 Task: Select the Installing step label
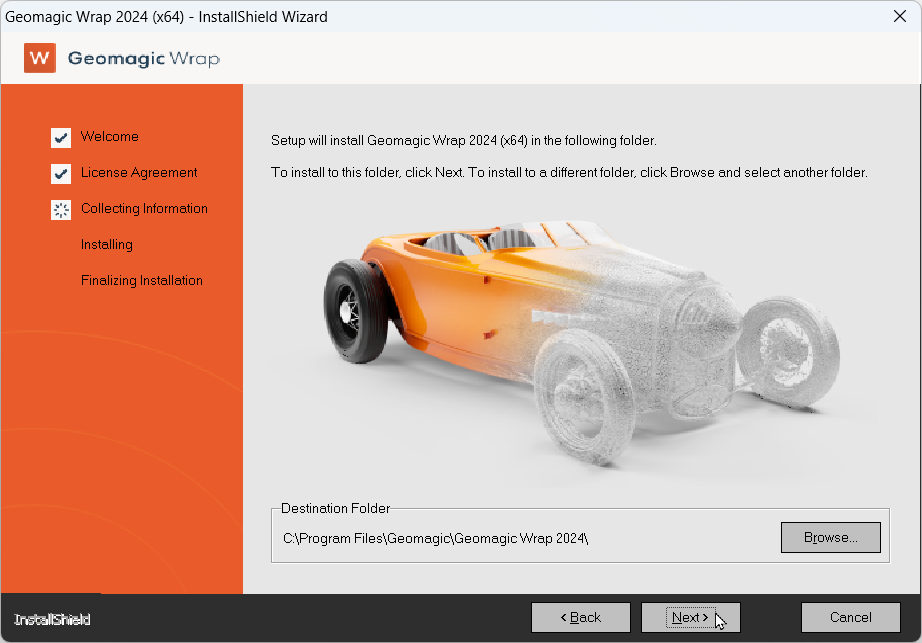(x=106, y=244)
